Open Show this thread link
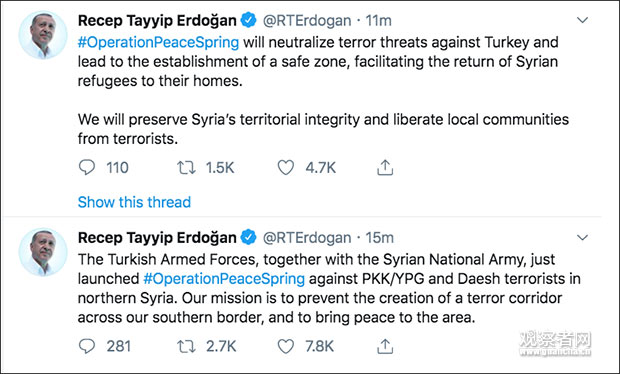The image size is (620, 374). point(134,202)
